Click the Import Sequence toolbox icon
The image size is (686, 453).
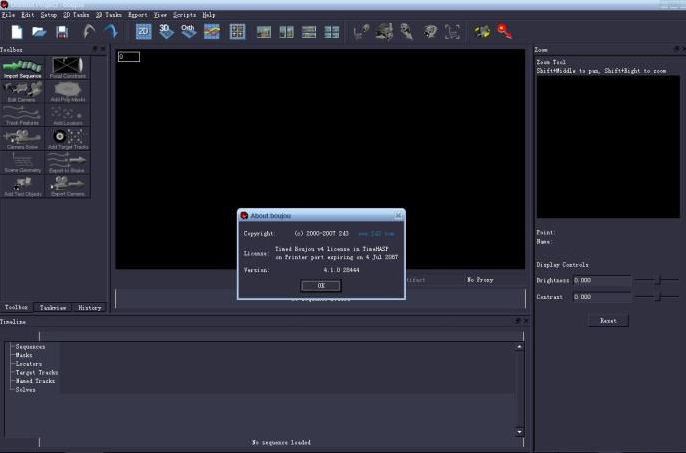[23, 67]
